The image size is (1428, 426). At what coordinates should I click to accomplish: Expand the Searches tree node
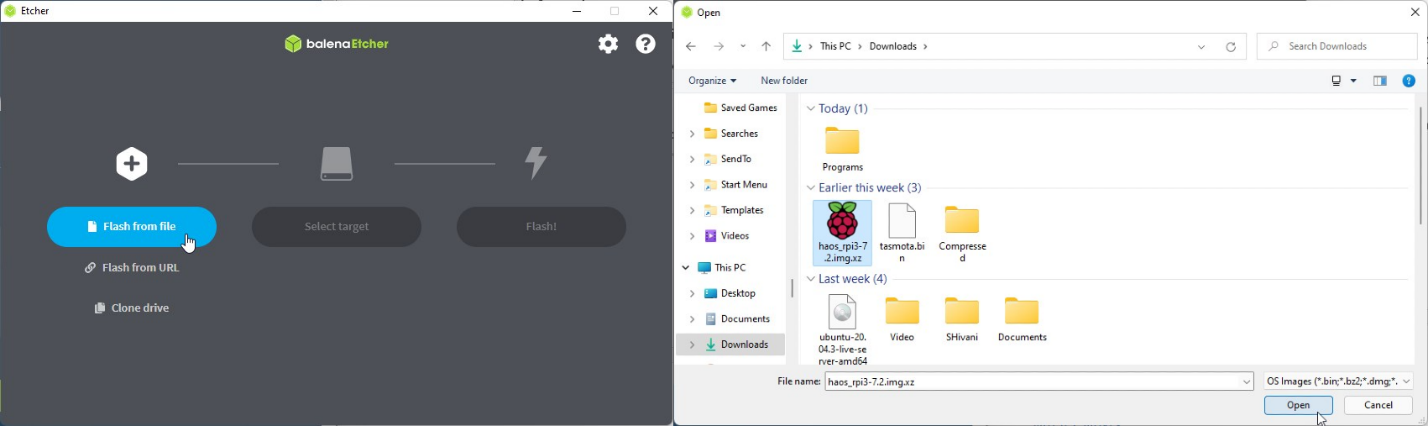tap(692, 134)
